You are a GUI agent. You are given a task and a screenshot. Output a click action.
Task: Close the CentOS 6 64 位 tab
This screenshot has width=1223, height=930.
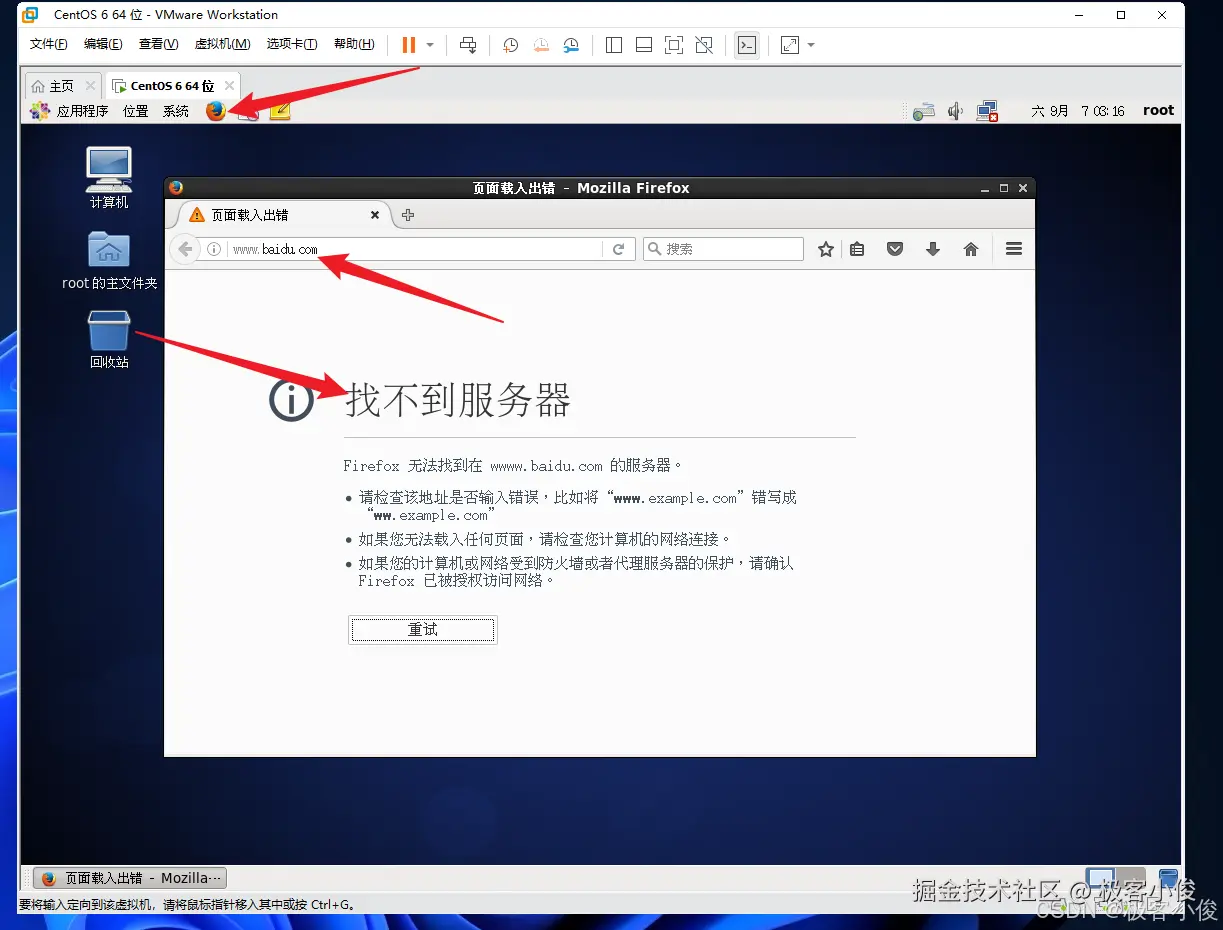pyautogui.click(x=229, y=86)
